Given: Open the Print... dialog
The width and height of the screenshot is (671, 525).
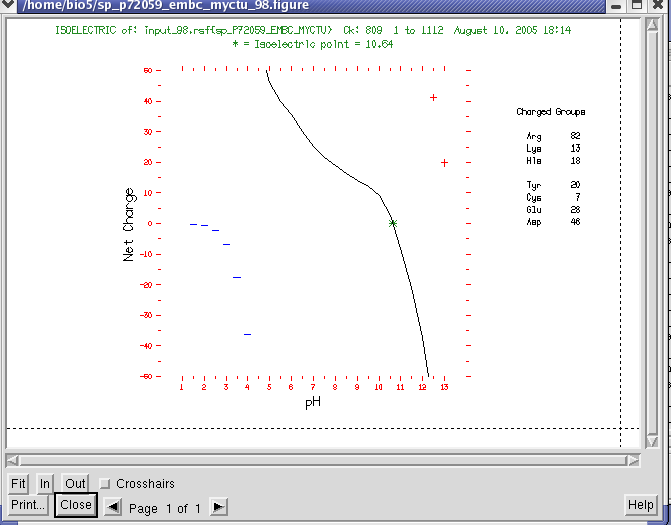Looking at the screenshot, I should [28, 505].
